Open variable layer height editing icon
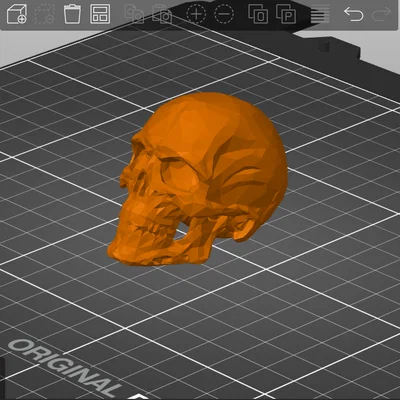Screen dimensions: 400x400 (x=320, y=15)
